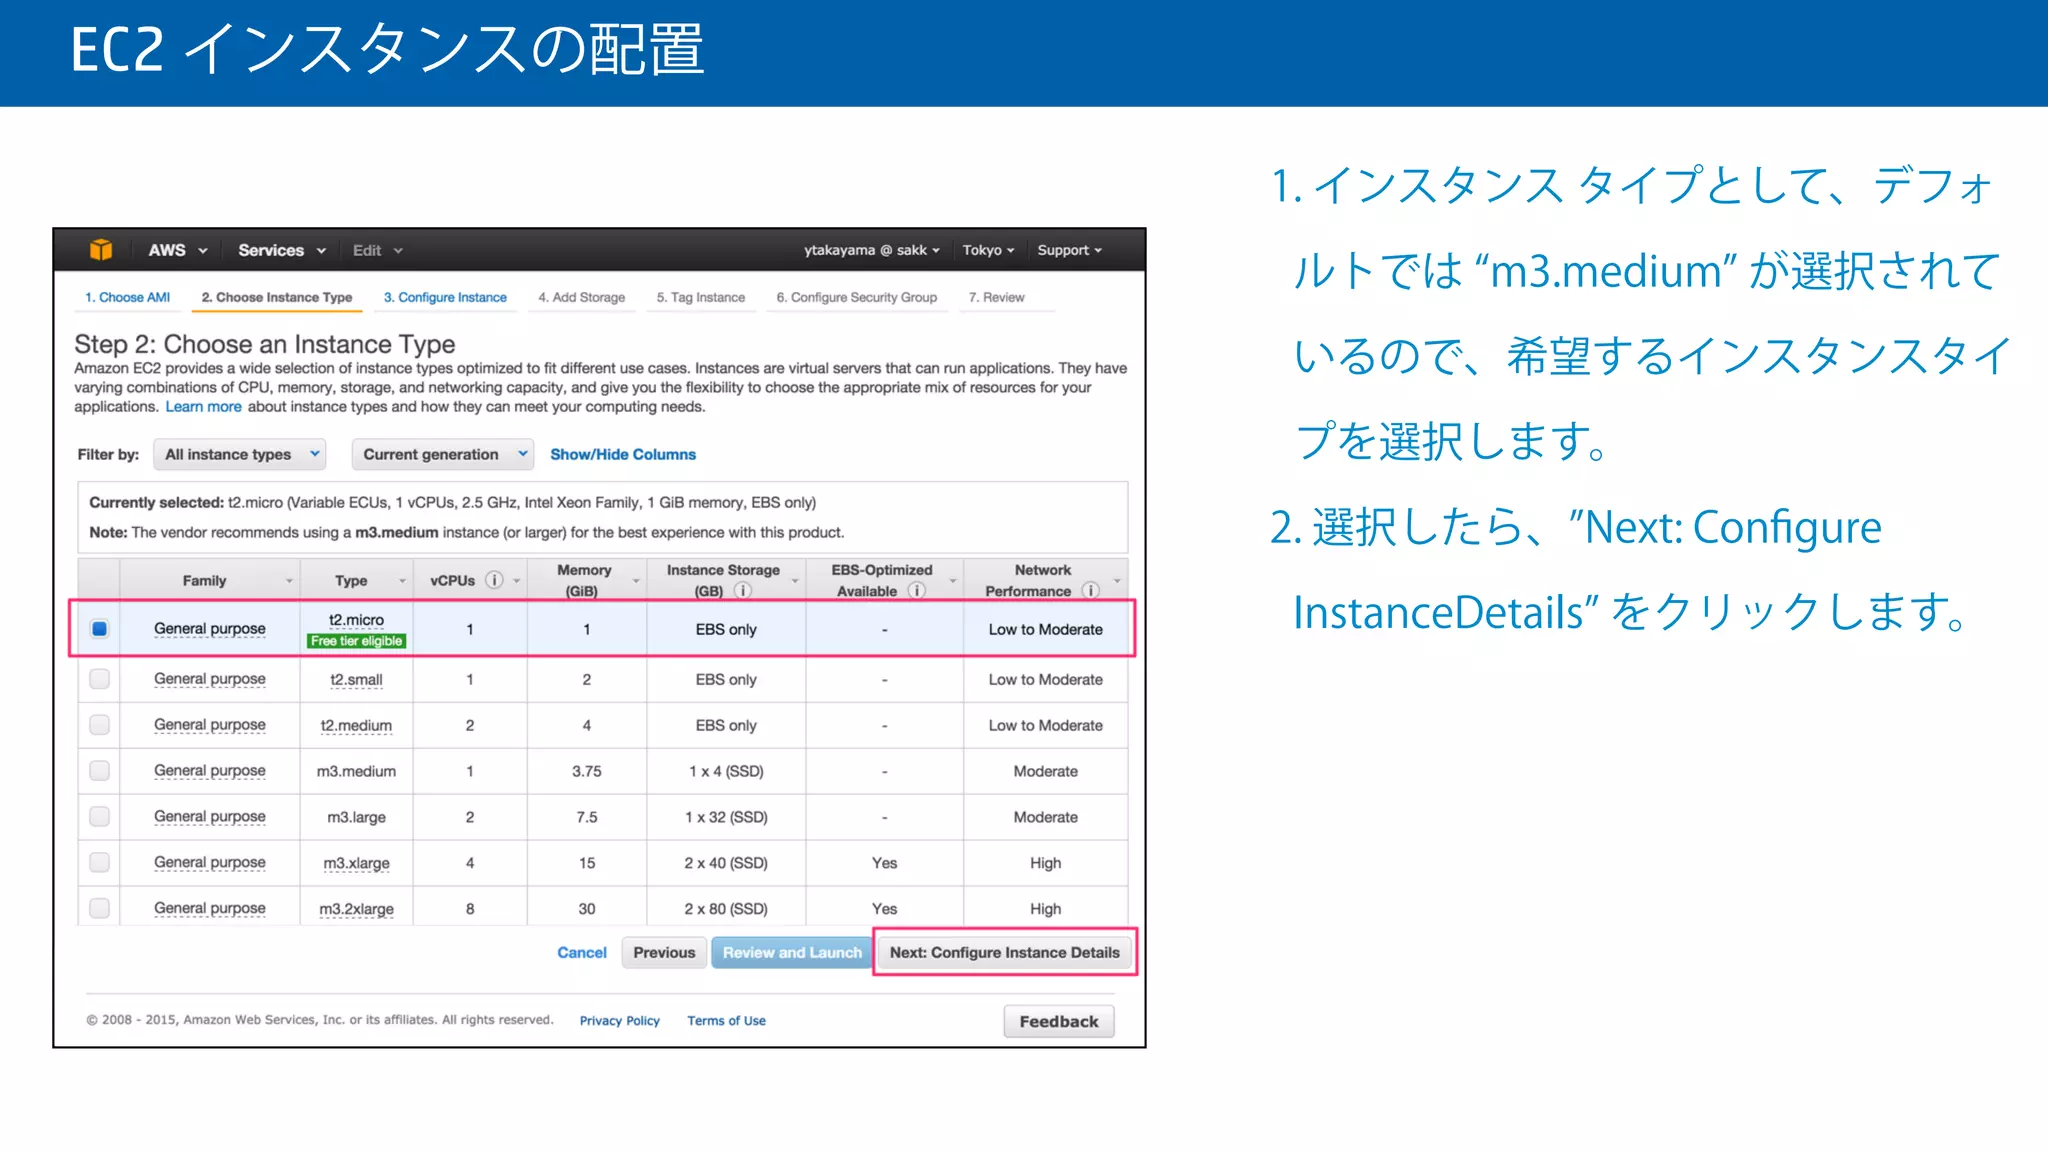This screenshot has width=2048, height=1152.
Task: Click the AWS cube logo icon
Action: click(x=101, y=250)
